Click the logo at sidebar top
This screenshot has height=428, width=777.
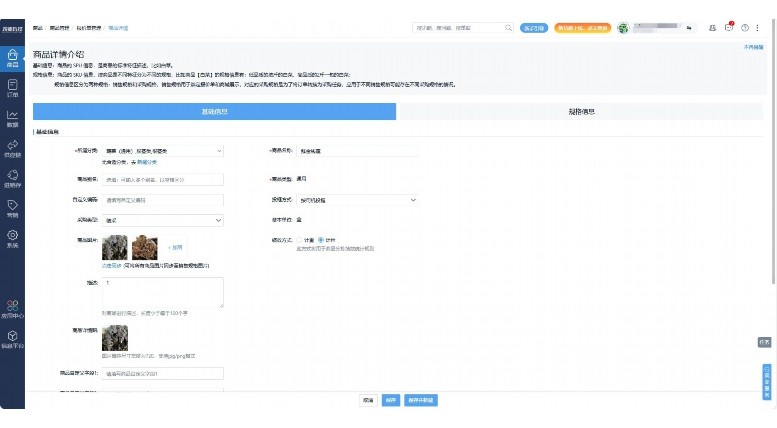(12, 29)
